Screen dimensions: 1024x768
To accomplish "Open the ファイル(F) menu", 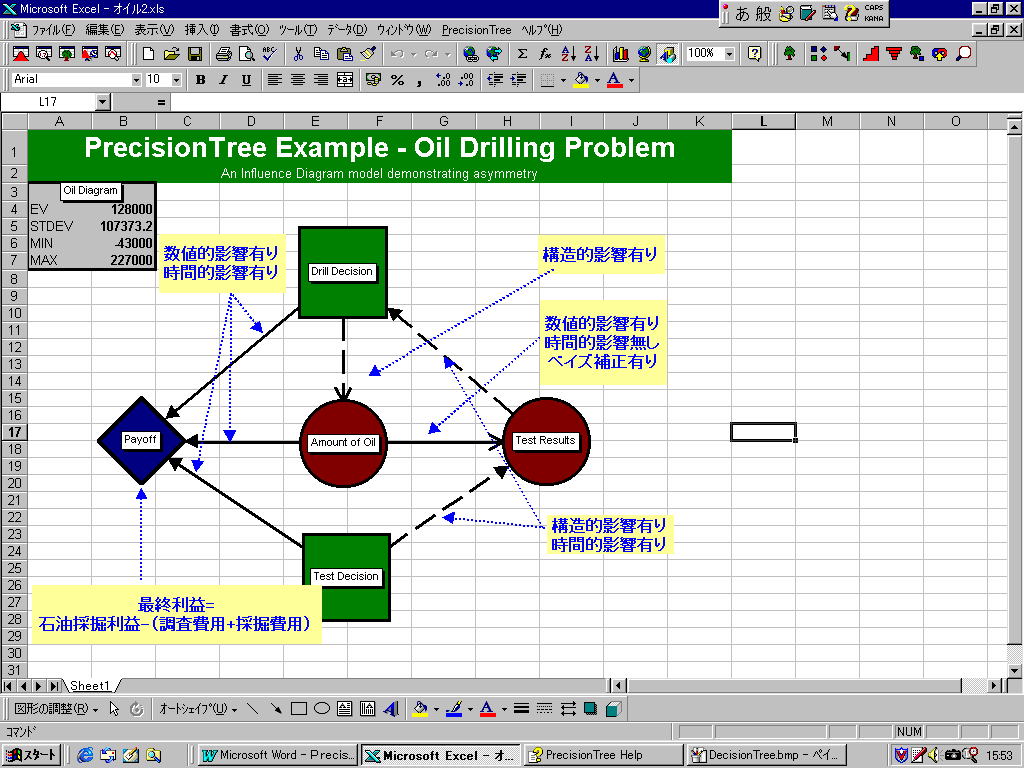I will coord(53,30).
